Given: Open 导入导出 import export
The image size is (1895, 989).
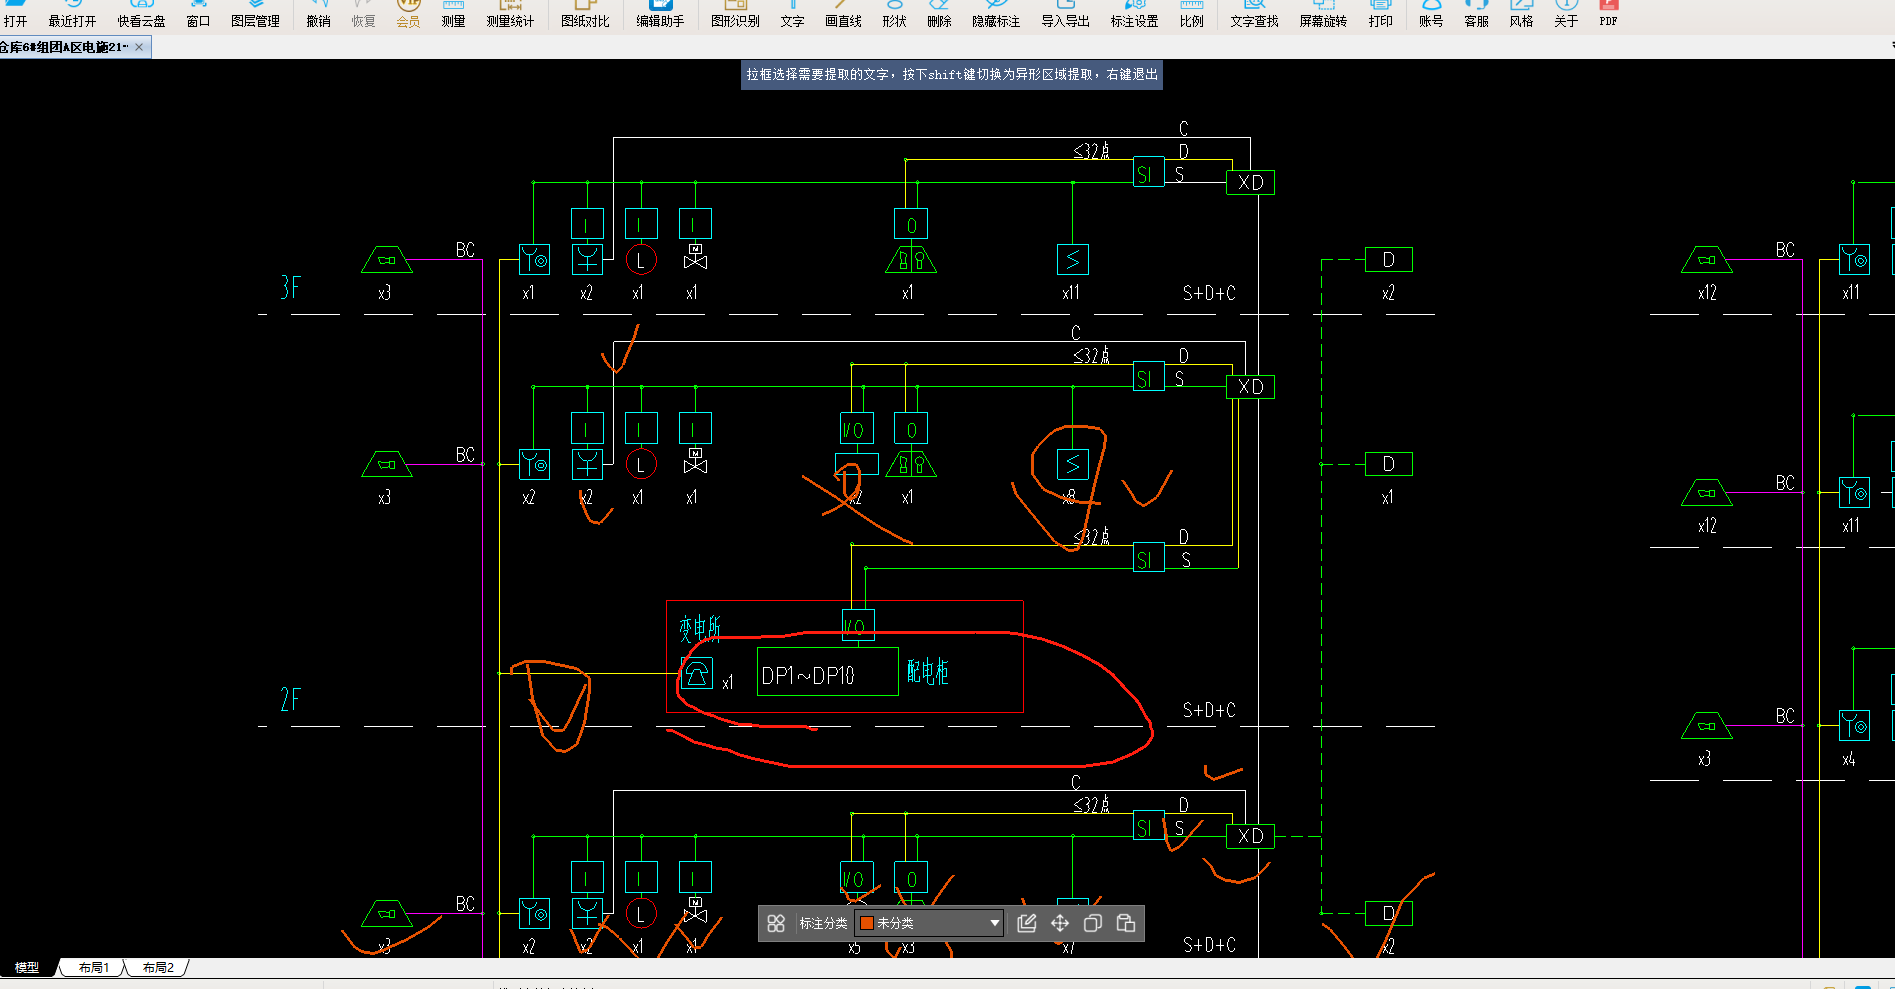Looking at the screenshot, I should 1065,14.
